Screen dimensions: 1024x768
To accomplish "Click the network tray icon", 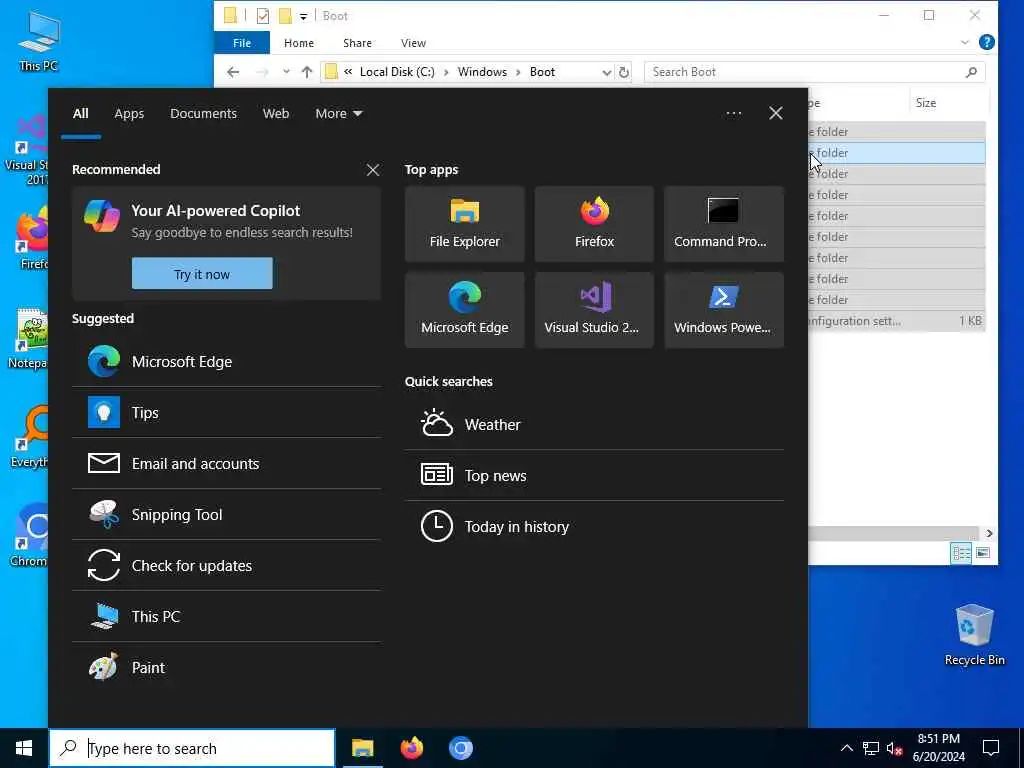I will pyautogui.click(x=871, y=748).
